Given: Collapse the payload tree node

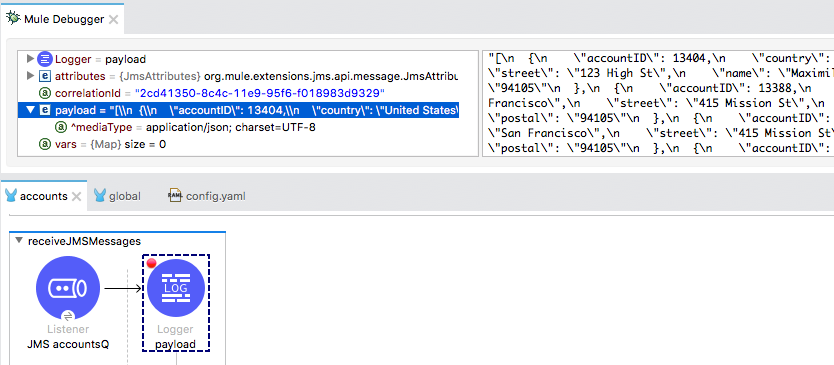Looking at the screenshot, I should click(x=30, y=110).
